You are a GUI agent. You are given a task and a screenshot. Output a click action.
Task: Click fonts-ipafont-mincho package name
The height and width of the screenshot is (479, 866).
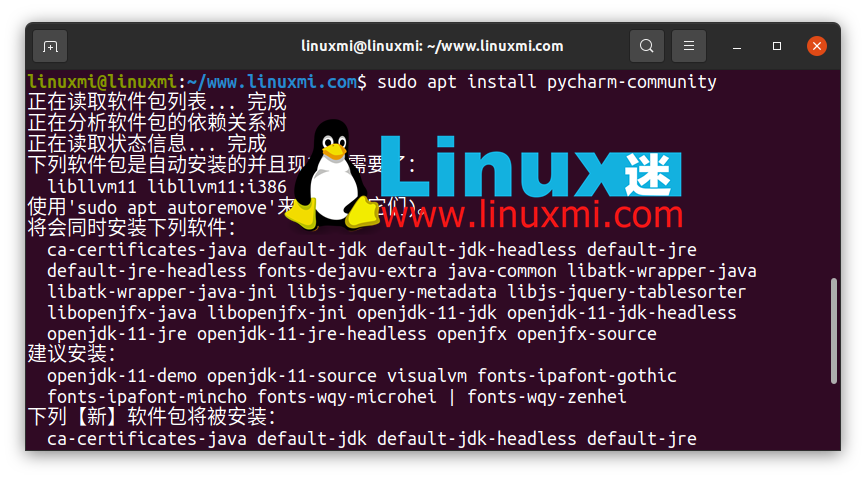point(147,397)
